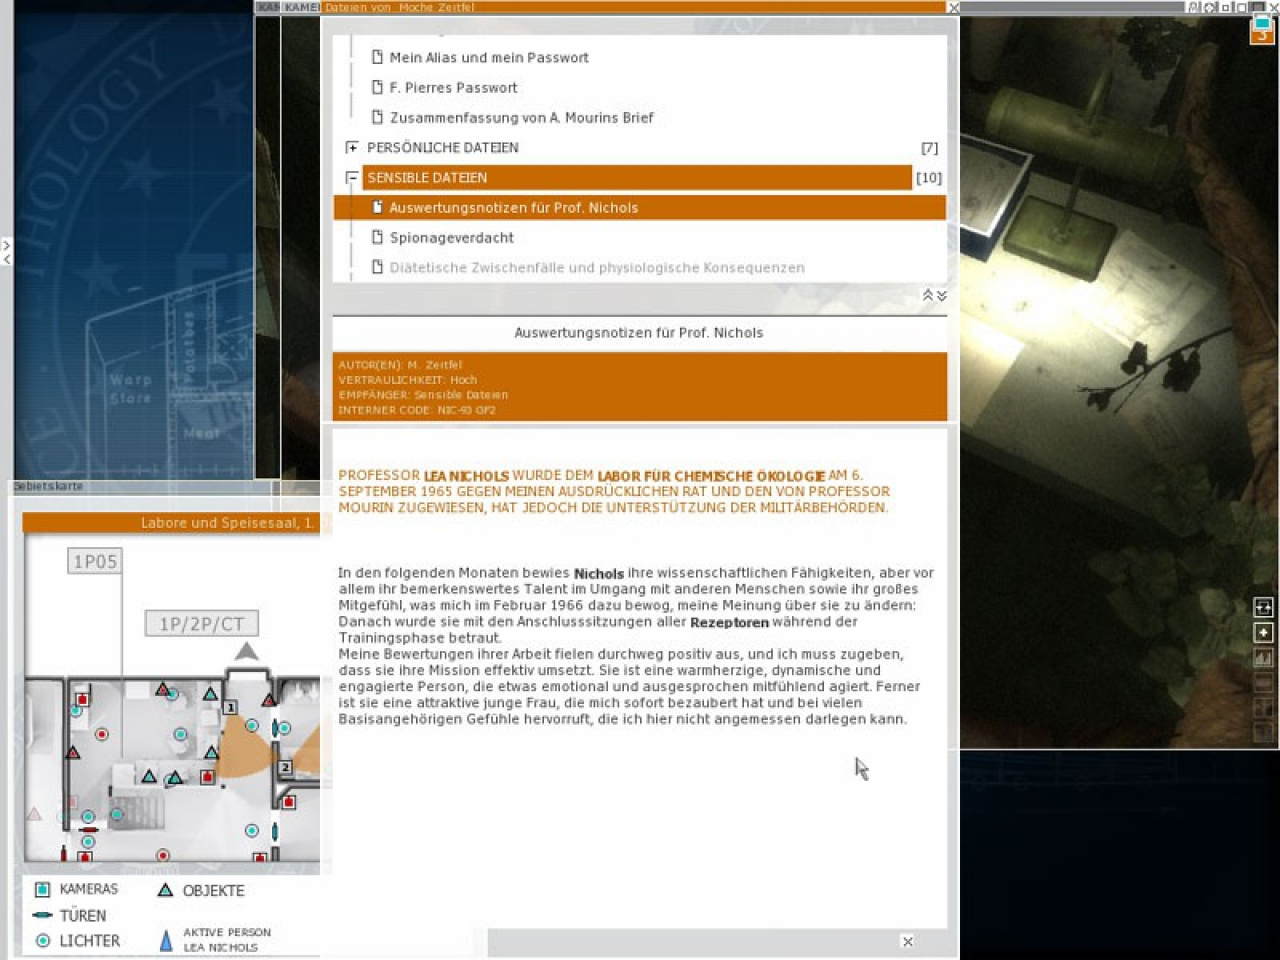Screen dimensions: 1280x960
Task: Toggle LICHTER legend filter
Action: [x=78, y=941]
